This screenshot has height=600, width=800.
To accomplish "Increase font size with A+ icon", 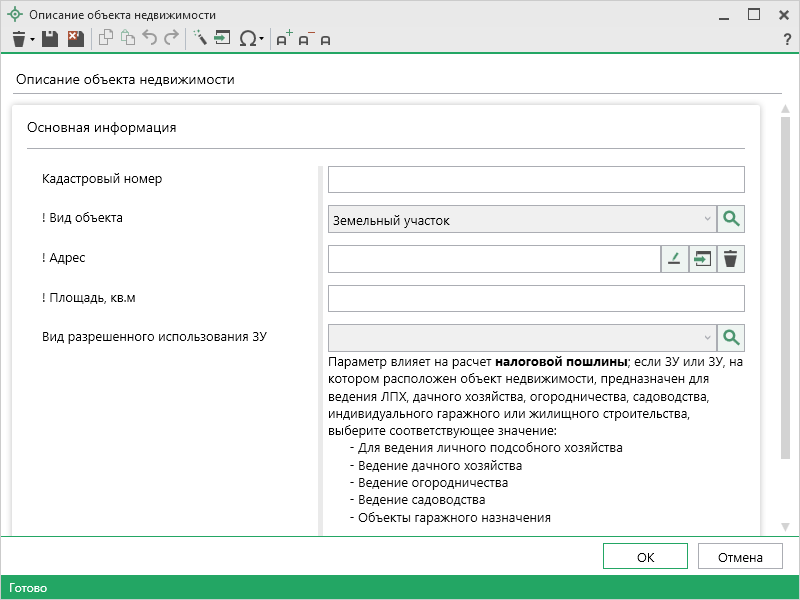I will (x=283, y=39).
